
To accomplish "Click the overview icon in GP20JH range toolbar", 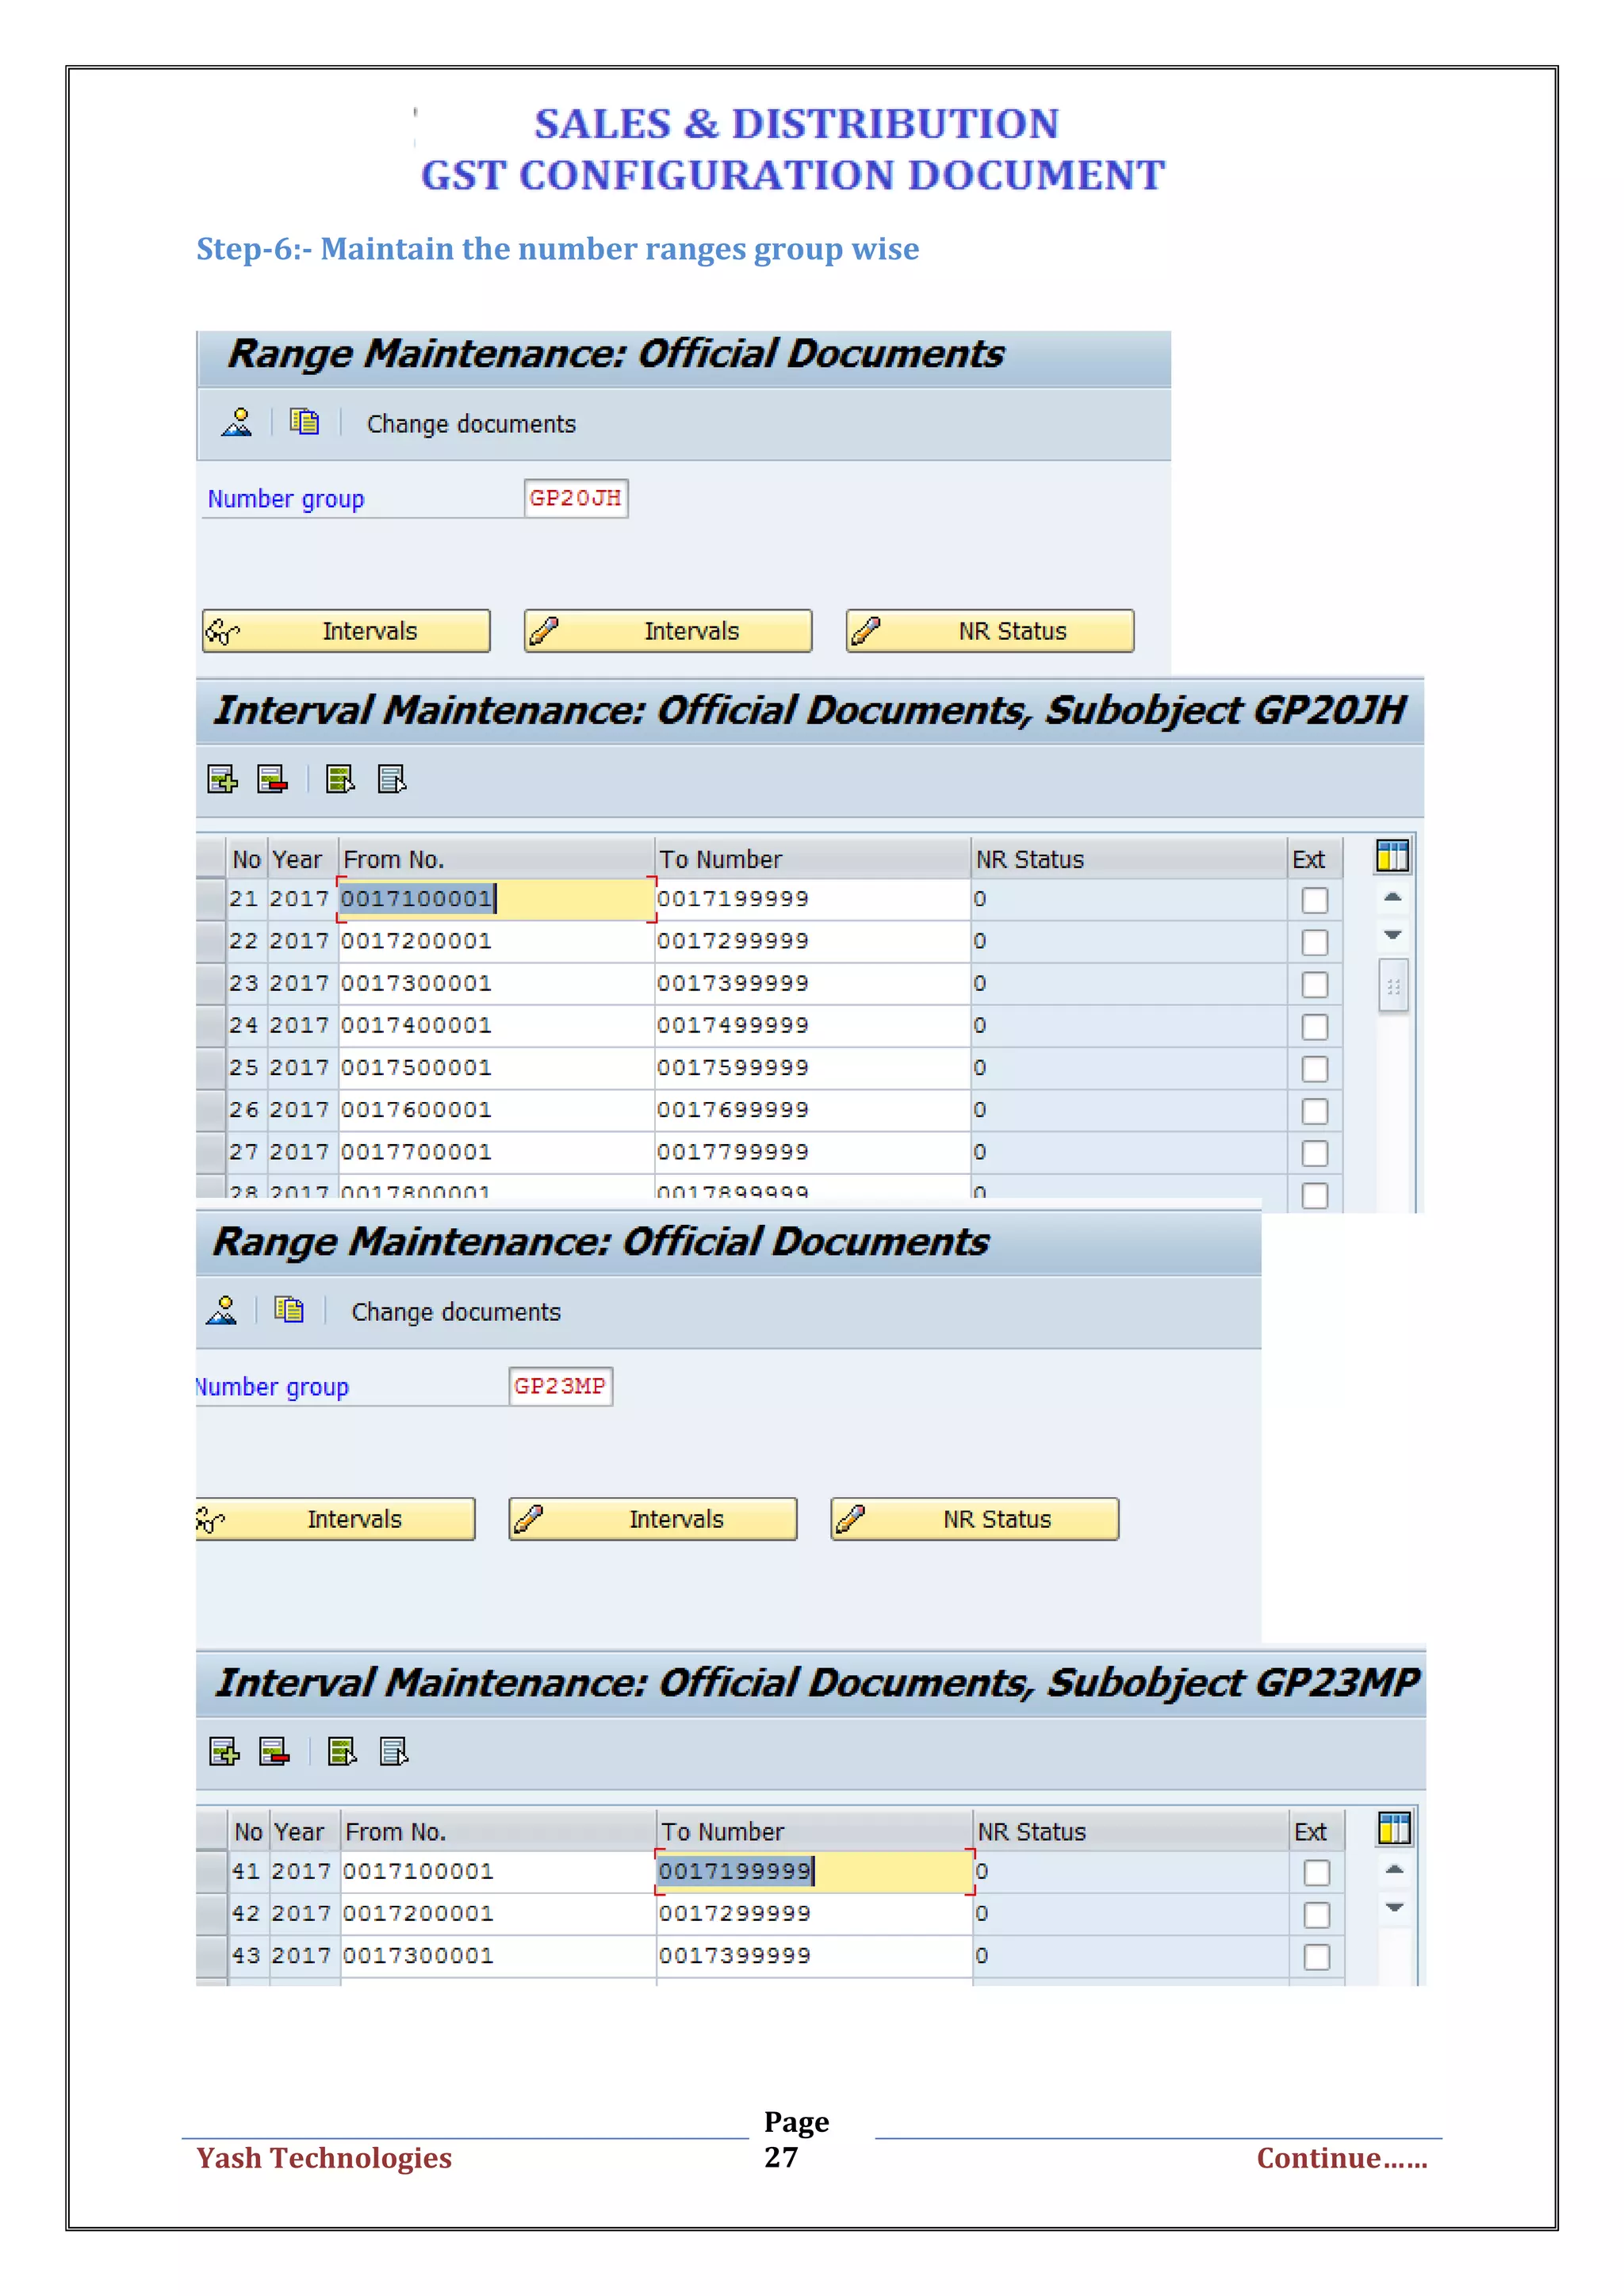I will tap(237, 422).
